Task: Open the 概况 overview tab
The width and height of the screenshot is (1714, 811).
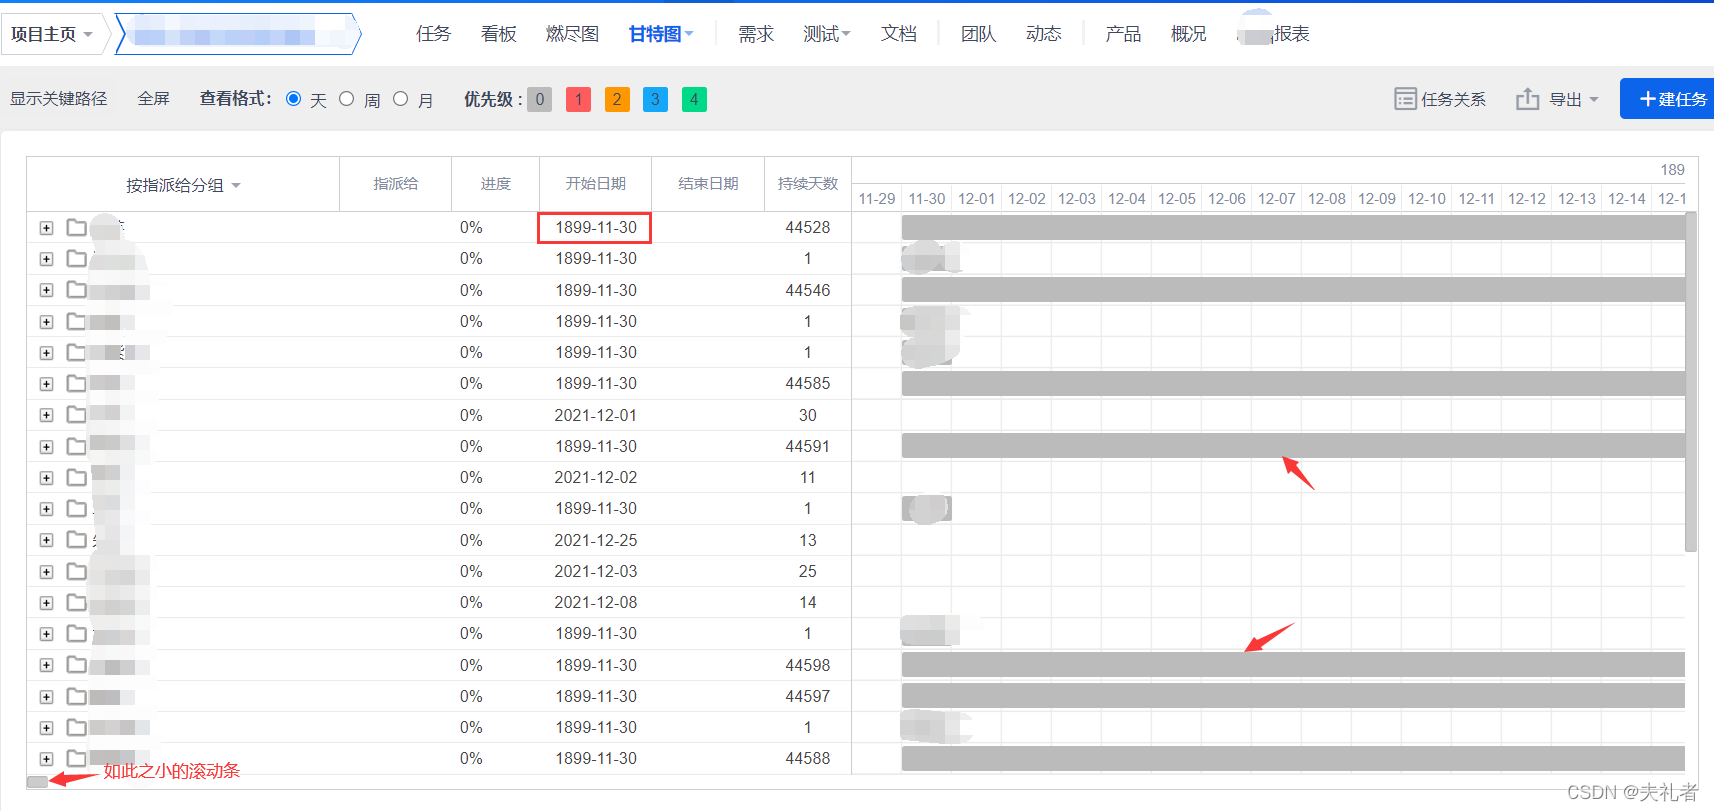Action: click(x=1188, y=34)
